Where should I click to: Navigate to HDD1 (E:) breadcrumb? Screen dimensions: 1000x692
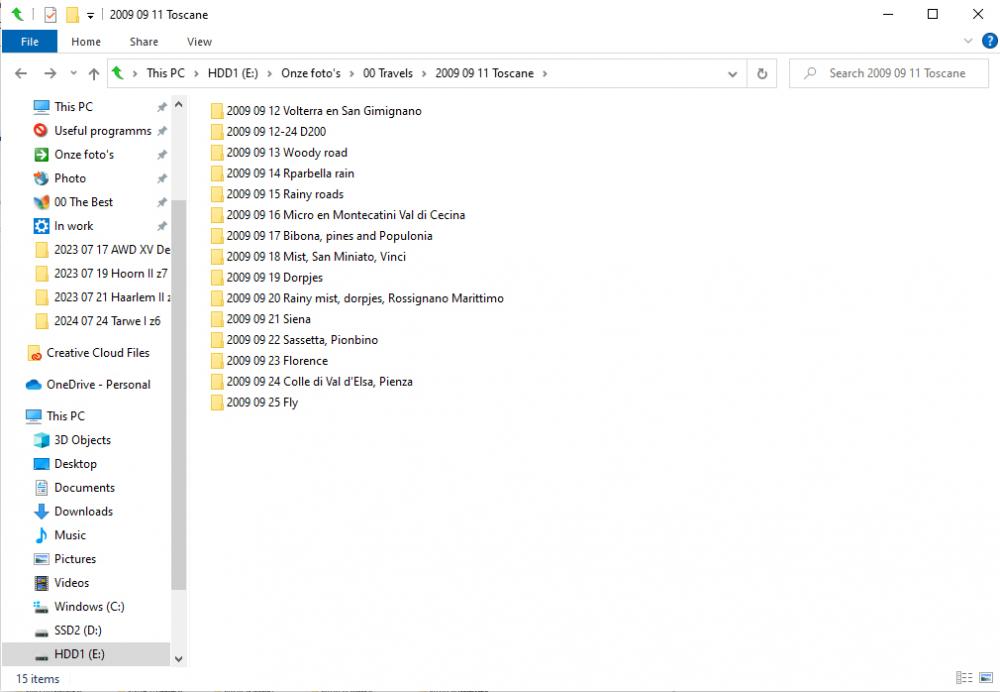click(x=233, y=73)
